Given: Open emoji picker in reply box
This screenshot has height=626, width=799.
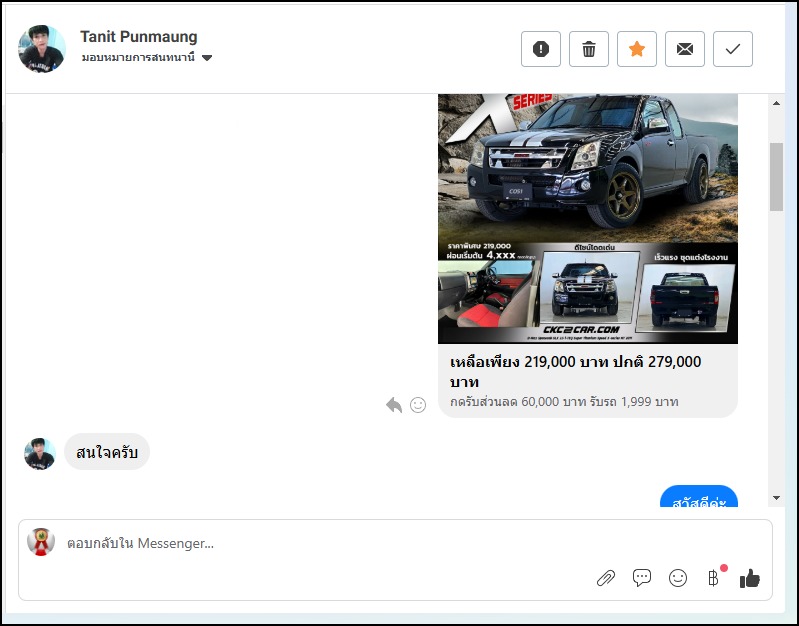Looking at the screenshot, I should tap(678, 578).
